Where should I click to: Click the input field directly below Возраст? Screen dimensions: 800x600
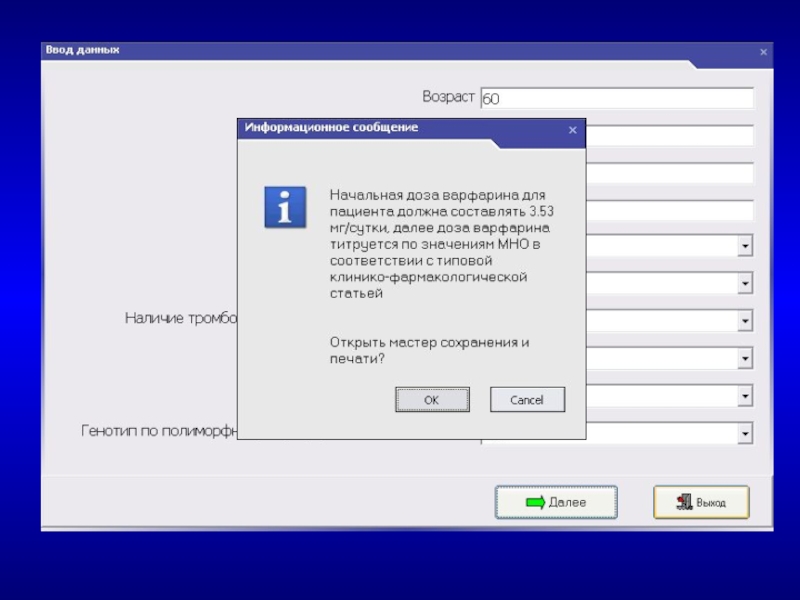tap(669, 136)
